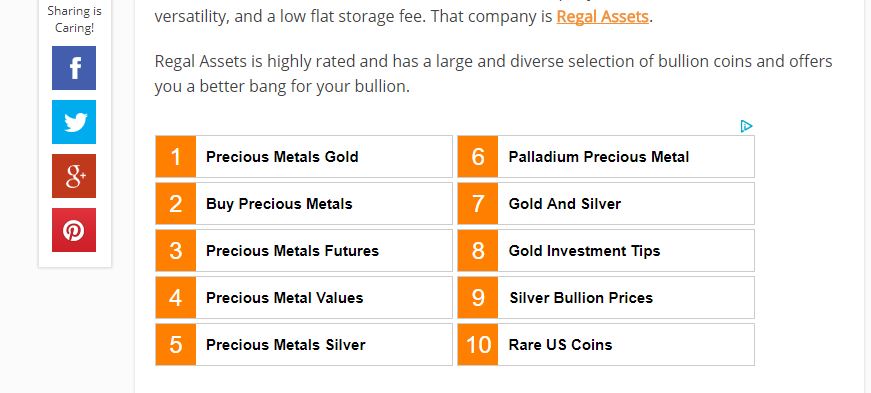Share the page on Google Plus
Screen dimensions: 871x393
[x=74, y=176]
